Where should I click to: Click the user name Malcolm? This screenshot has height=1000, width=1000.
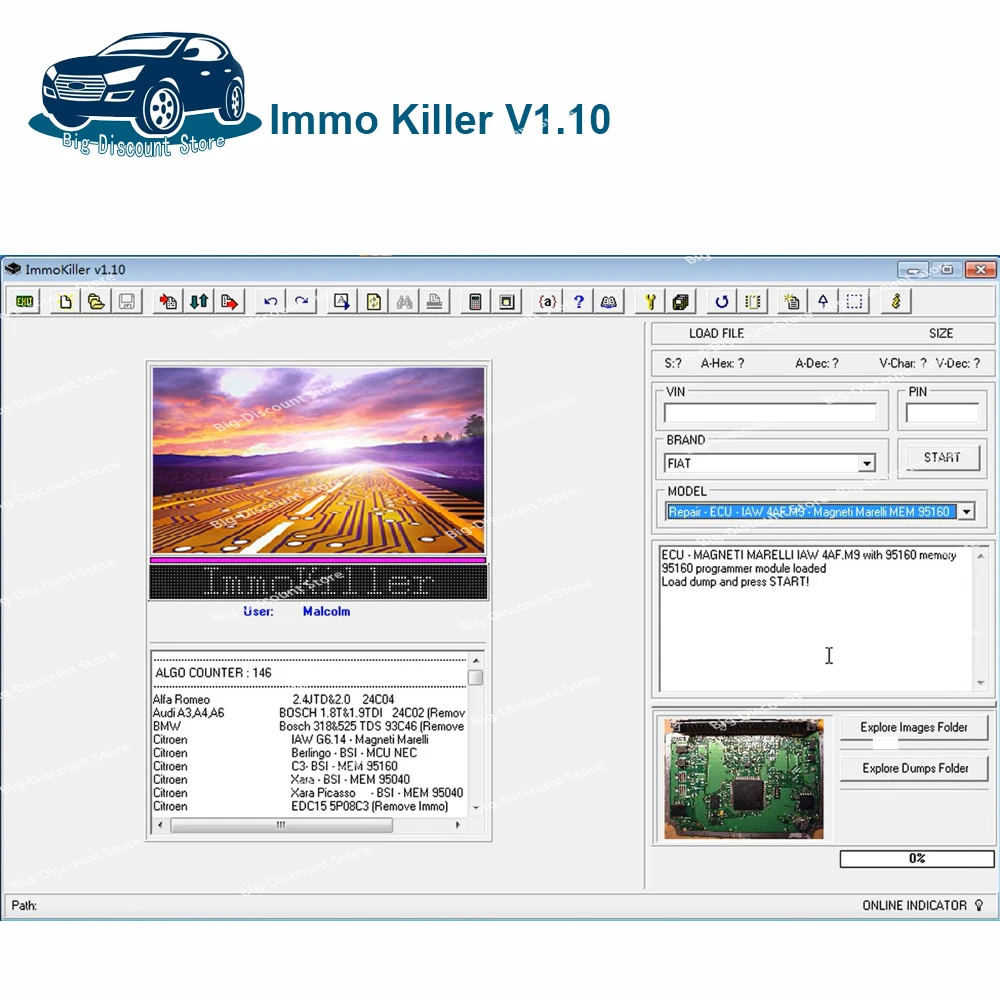[x=327, y=611]
